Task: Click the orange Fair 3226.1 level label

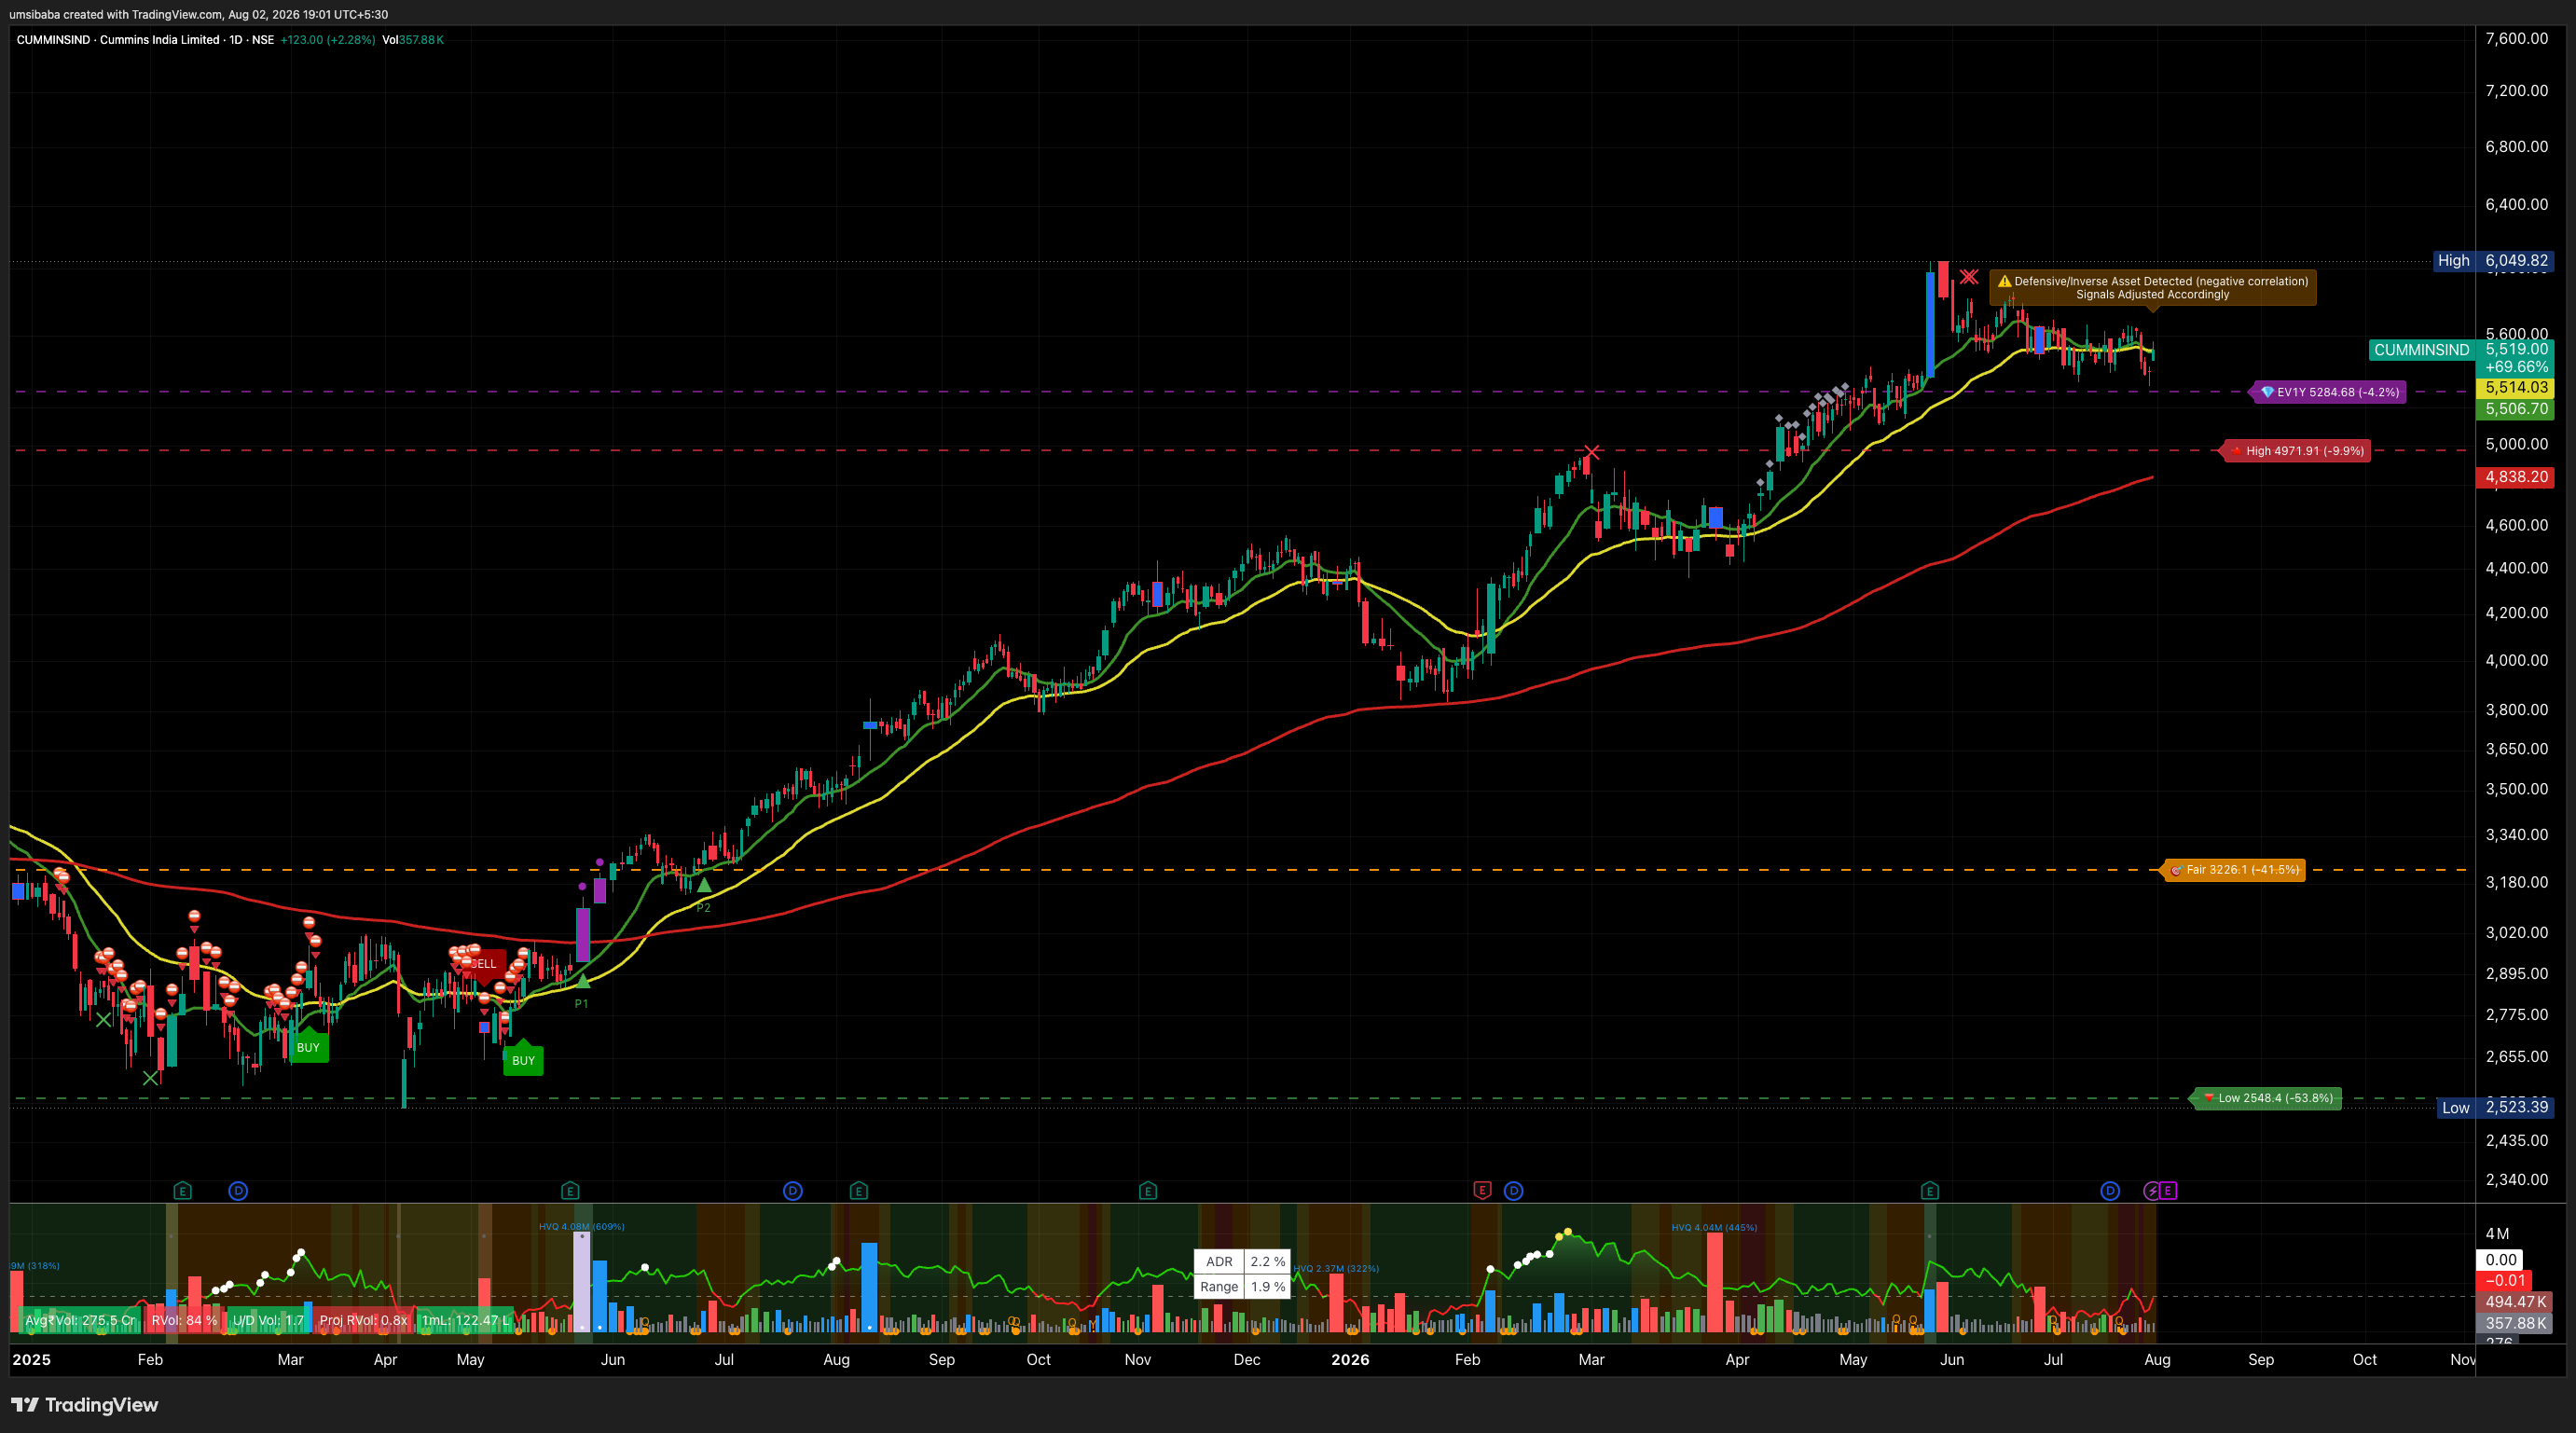Action: click(2234, 870)
